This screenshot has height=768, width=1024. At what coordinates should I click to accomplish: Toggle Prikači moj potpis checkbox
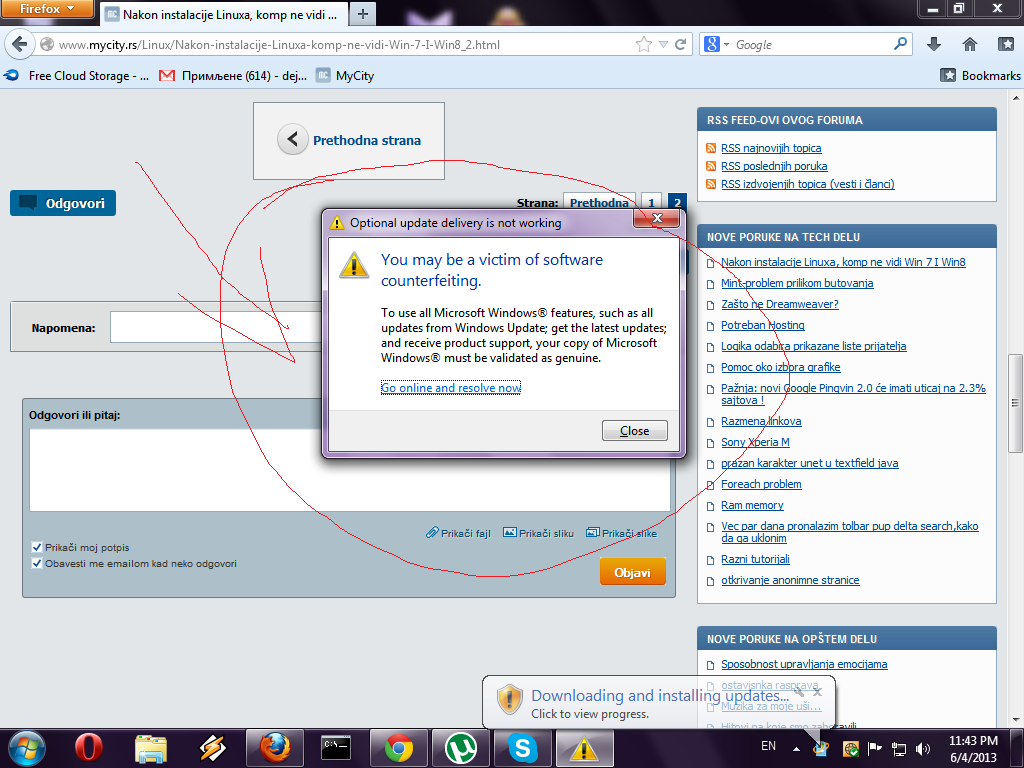[x=37, y=547]
